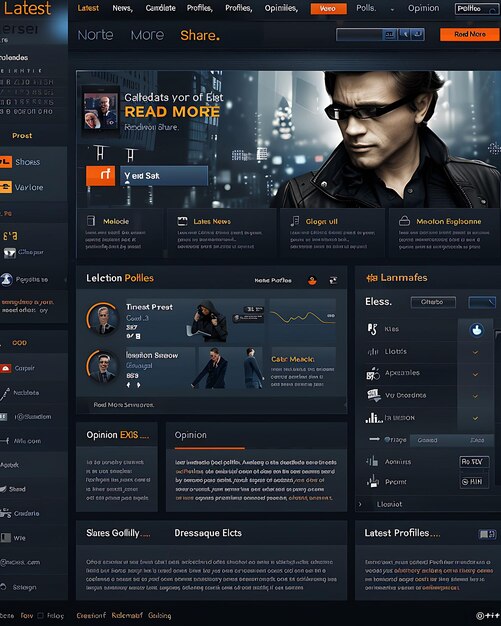Click the Lates News card icon

click(x=182, y=221)
